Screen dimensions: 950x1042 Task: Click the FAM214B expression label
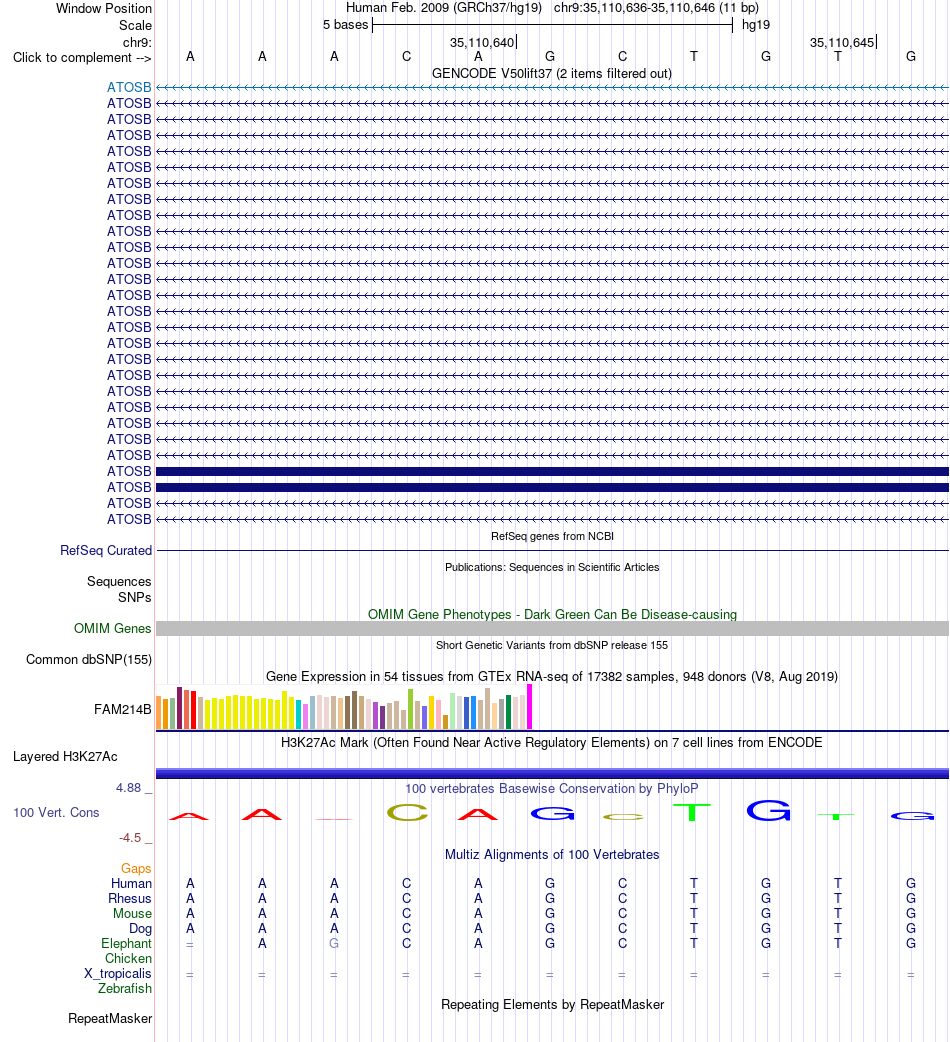click(x=122, y=710)
